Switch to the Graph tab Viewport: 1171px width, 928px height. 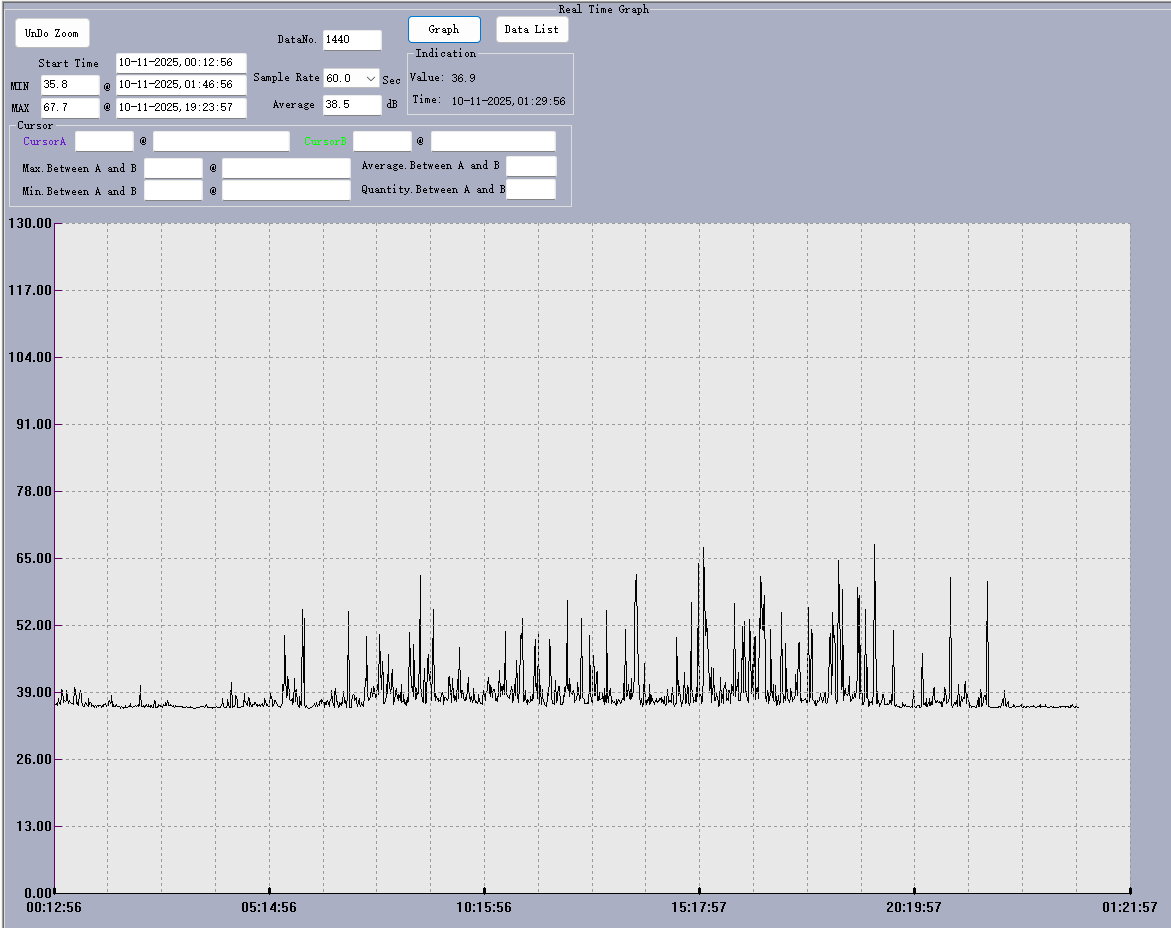444,30
